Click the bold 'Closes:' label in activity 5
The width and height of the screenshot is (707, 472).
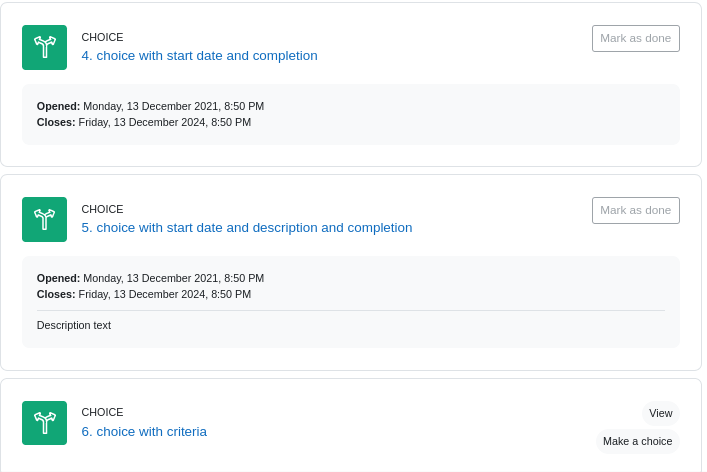[56, 294]
